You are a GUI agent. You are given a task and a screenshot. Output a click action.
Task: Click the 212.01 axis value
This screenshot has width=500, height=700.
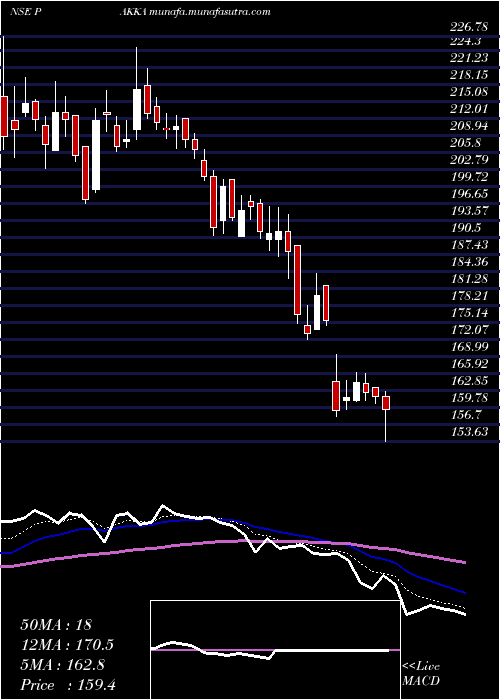pyautogui.click(x=468, y=109)
